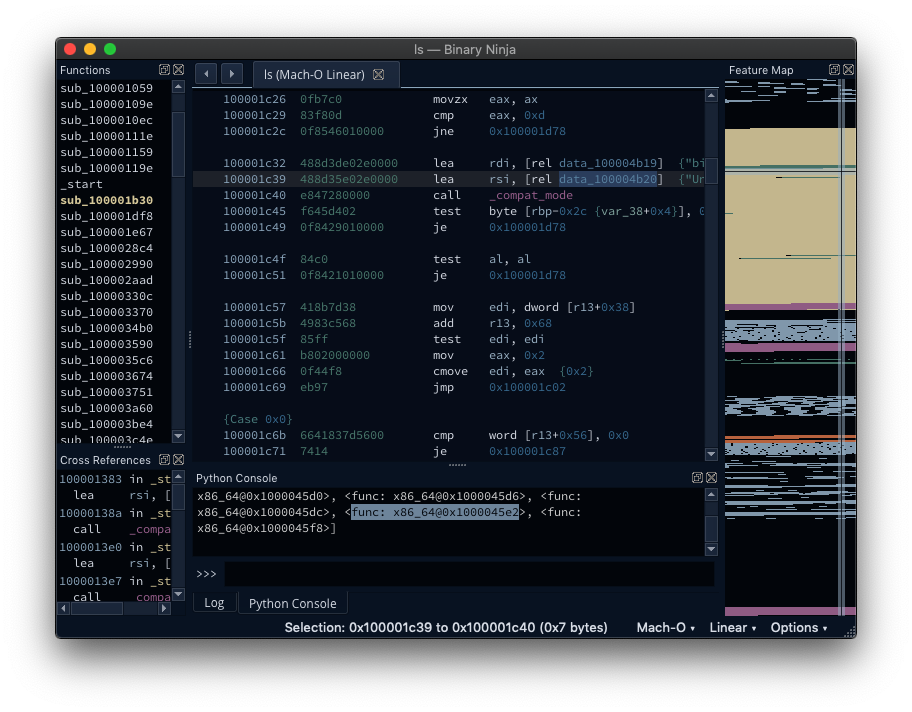Click disassembly view scroll down arrow

click(x=711, y=454)
